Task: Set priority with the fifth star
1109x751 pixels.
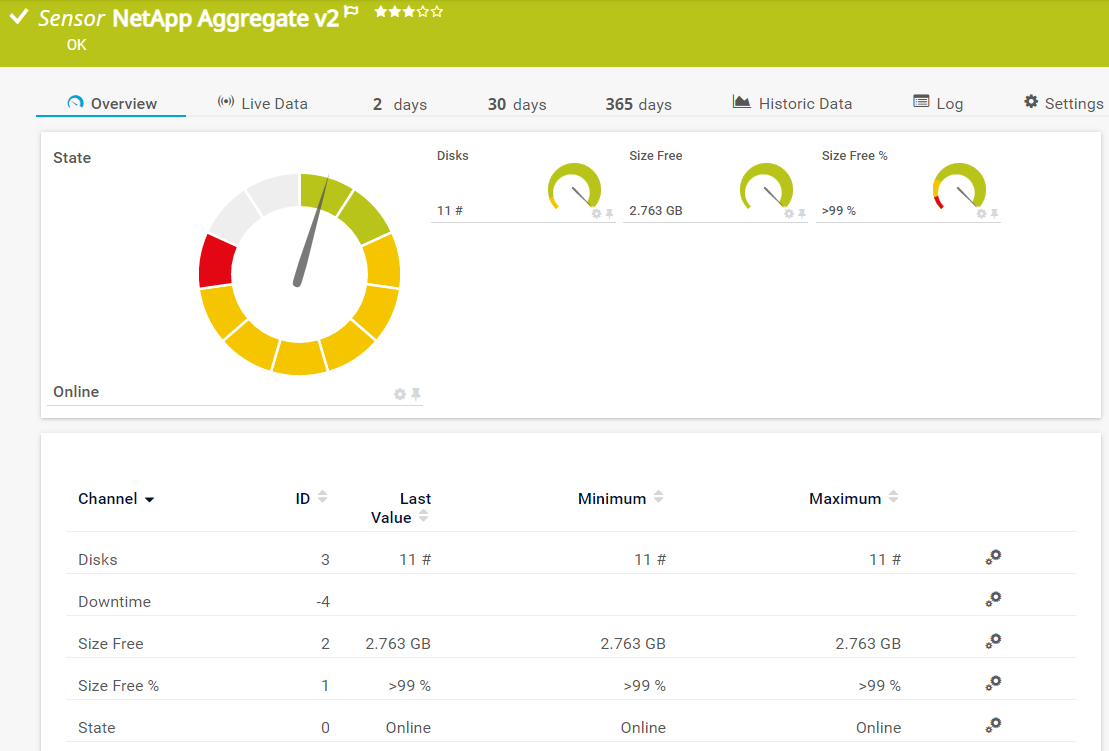Action: [437, 12]
